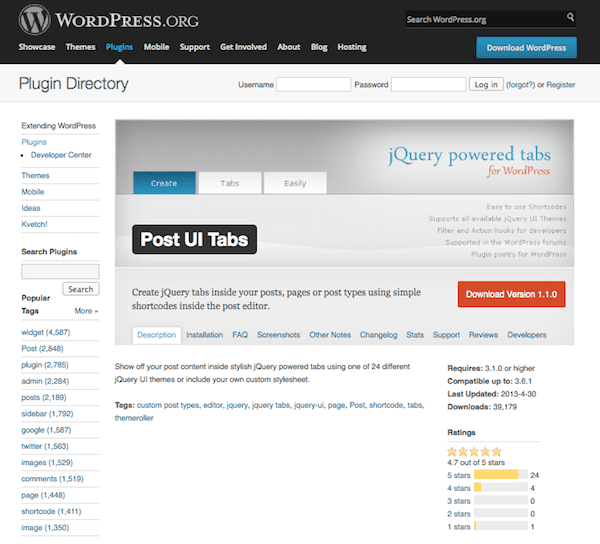Open the Screenshots tab
The height and width of the screenshot is (544, 600).
tap(279, 335)
